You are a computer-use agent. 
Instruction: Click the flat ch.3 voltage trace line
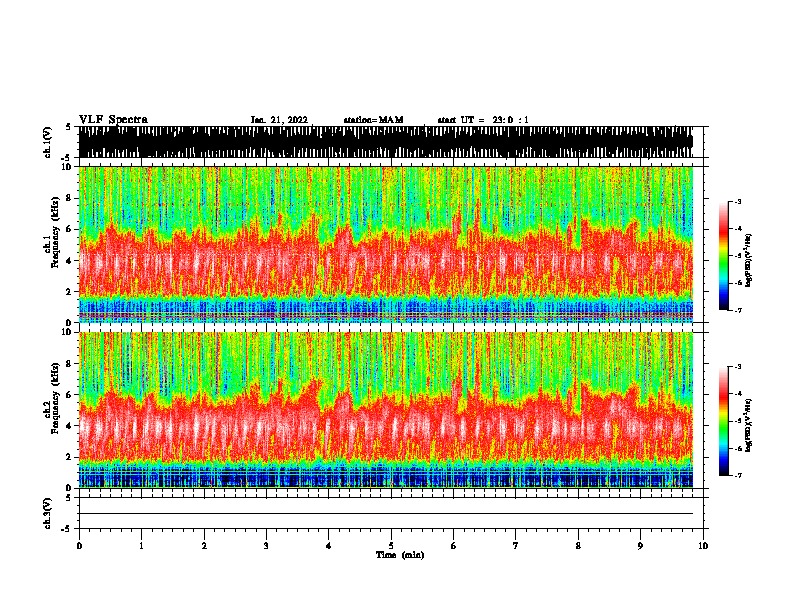[x=386, y=514]
